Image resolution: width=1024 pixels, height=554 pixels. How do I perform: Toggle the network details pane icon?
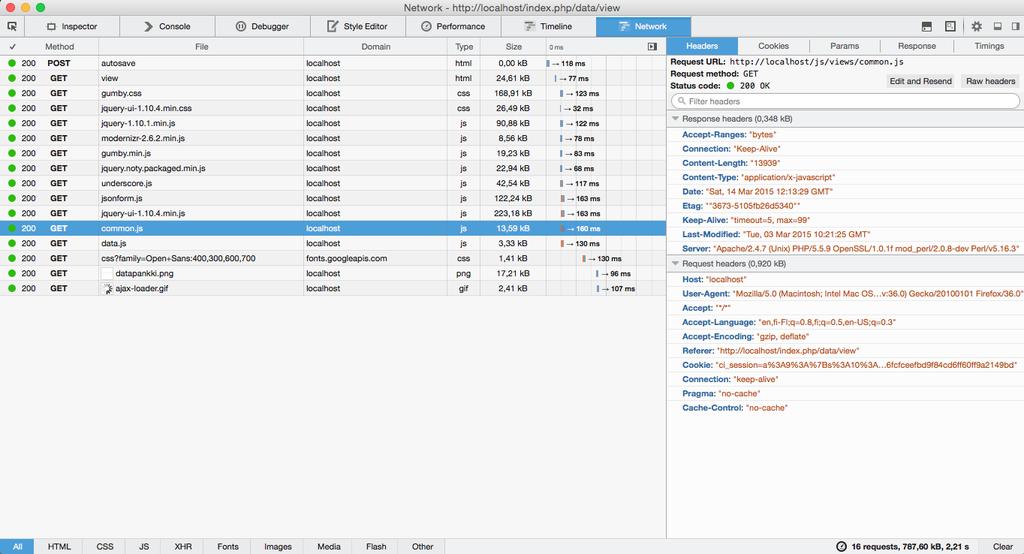click(x=652, y=46)
